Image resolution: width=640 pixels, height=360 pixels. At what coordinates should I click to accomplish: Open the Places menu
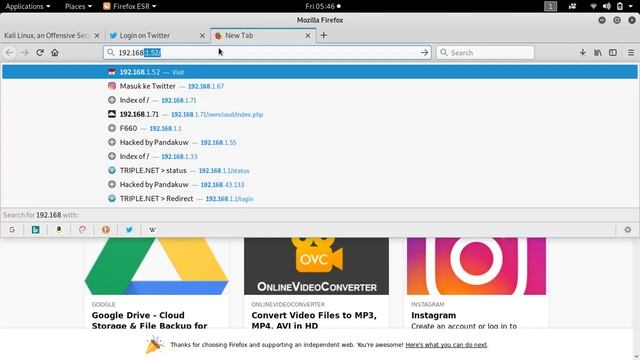(x=78, y=6)
